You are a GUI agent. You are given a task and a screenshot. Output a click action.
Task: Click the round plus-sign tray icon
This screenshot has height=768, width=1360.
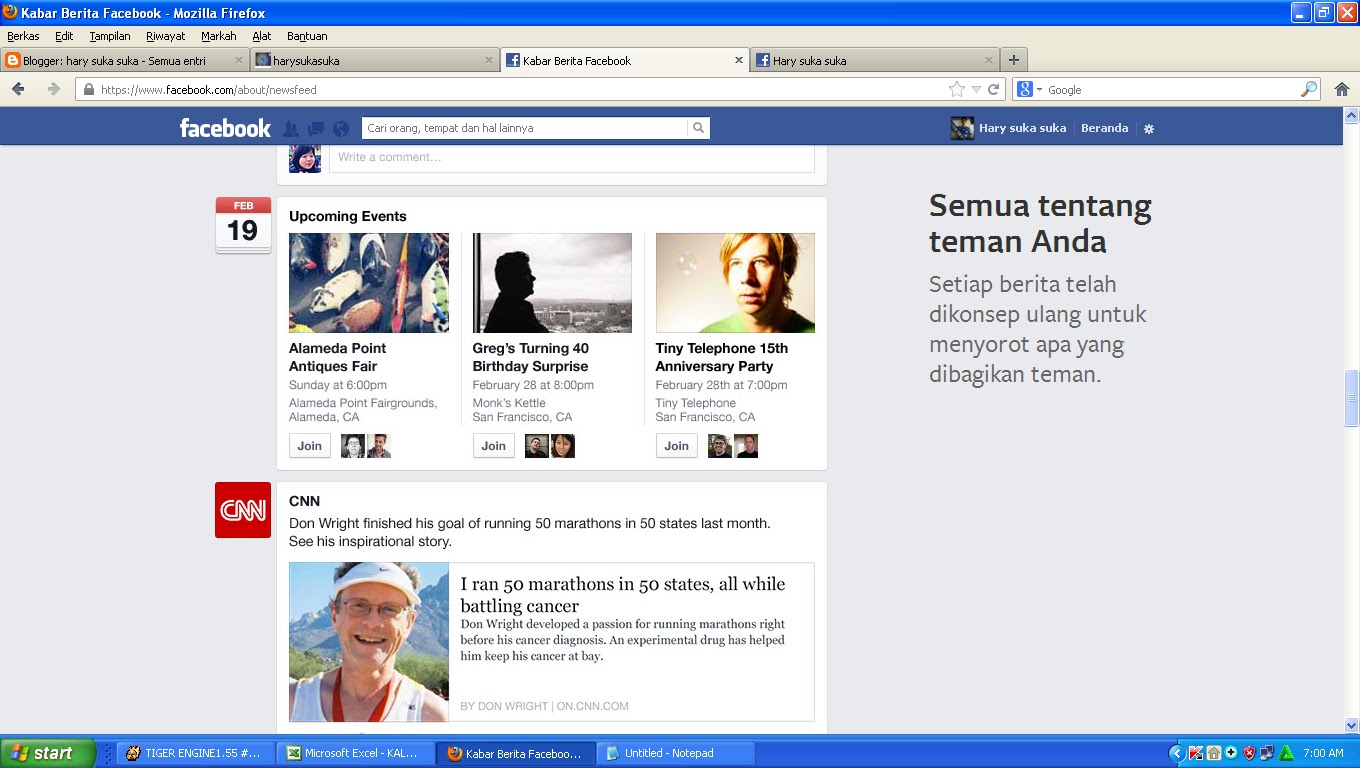tap(1231, 753)
